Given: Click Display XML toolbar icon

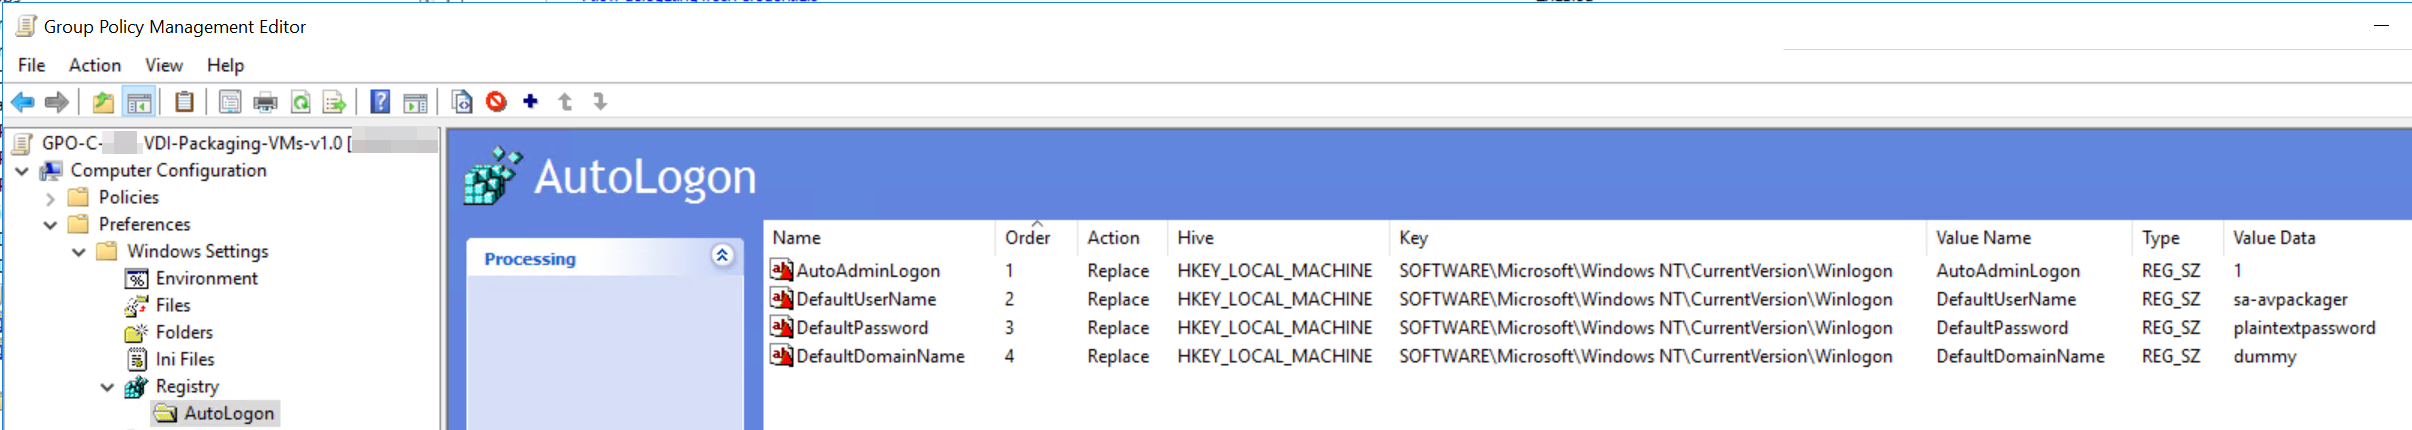Looking at the screenshot, I should click(x=461, y=102).
